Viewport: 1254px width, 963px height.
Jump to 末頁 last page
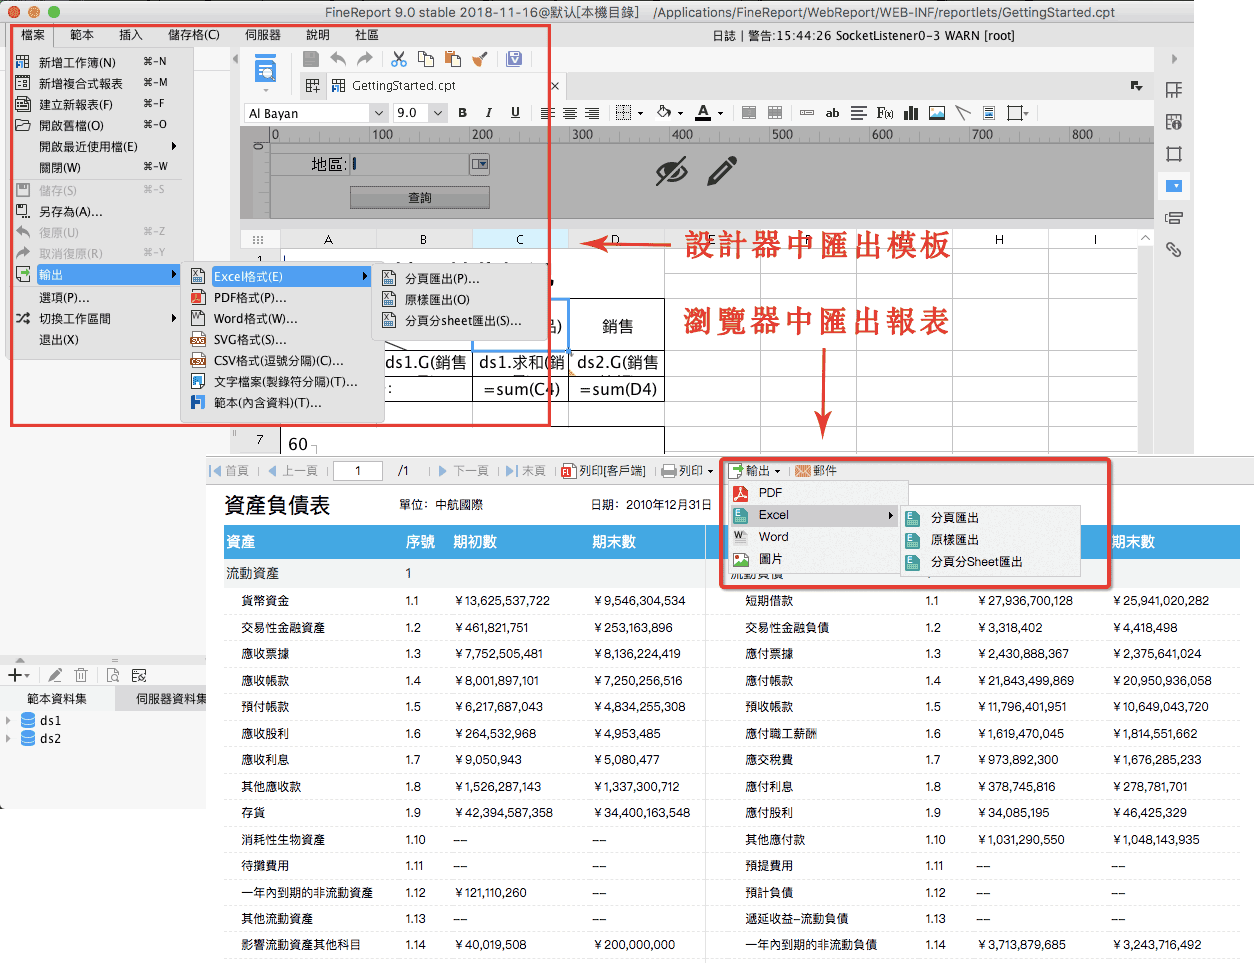coord(525,470)
